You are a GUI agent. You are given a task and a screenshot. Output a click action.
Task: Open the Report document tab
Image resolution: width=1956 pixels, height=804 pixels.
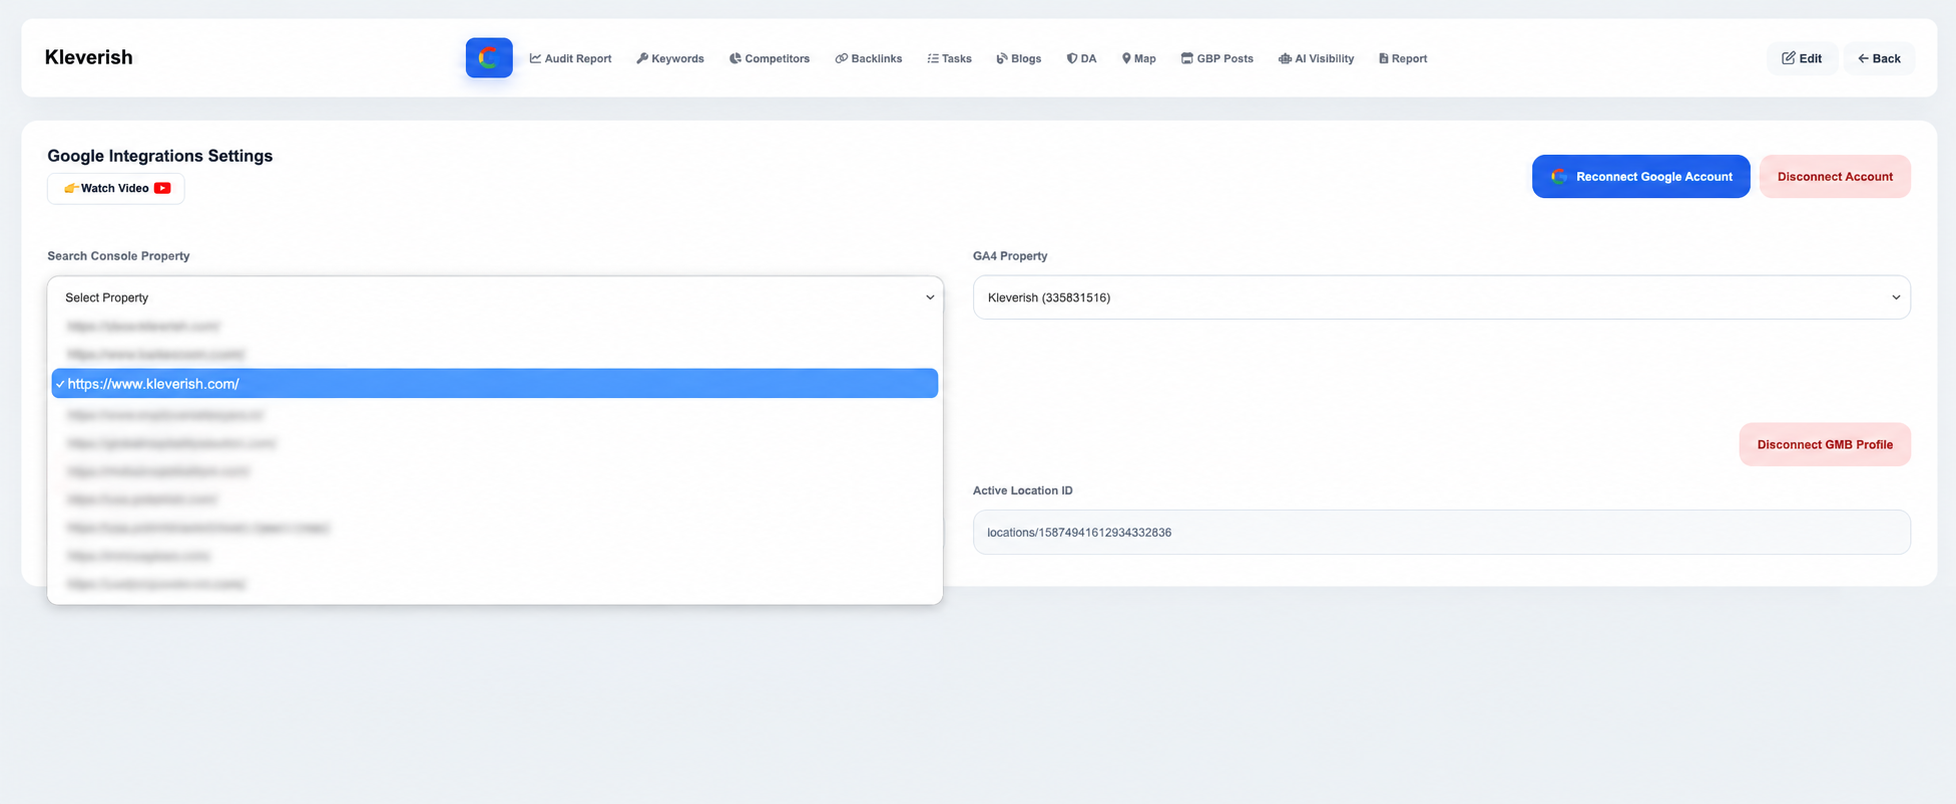[x=1402, y=59]
